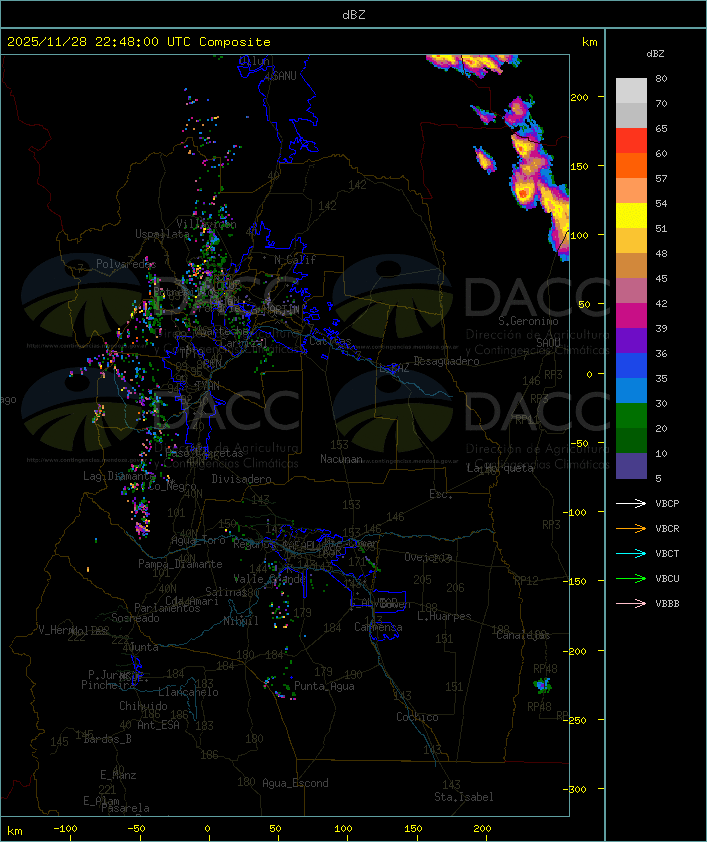Select the blue 35-36 dBZ swatch
Image resolution: width=707 pixels, height=842 pixels.
coord(631,366)
